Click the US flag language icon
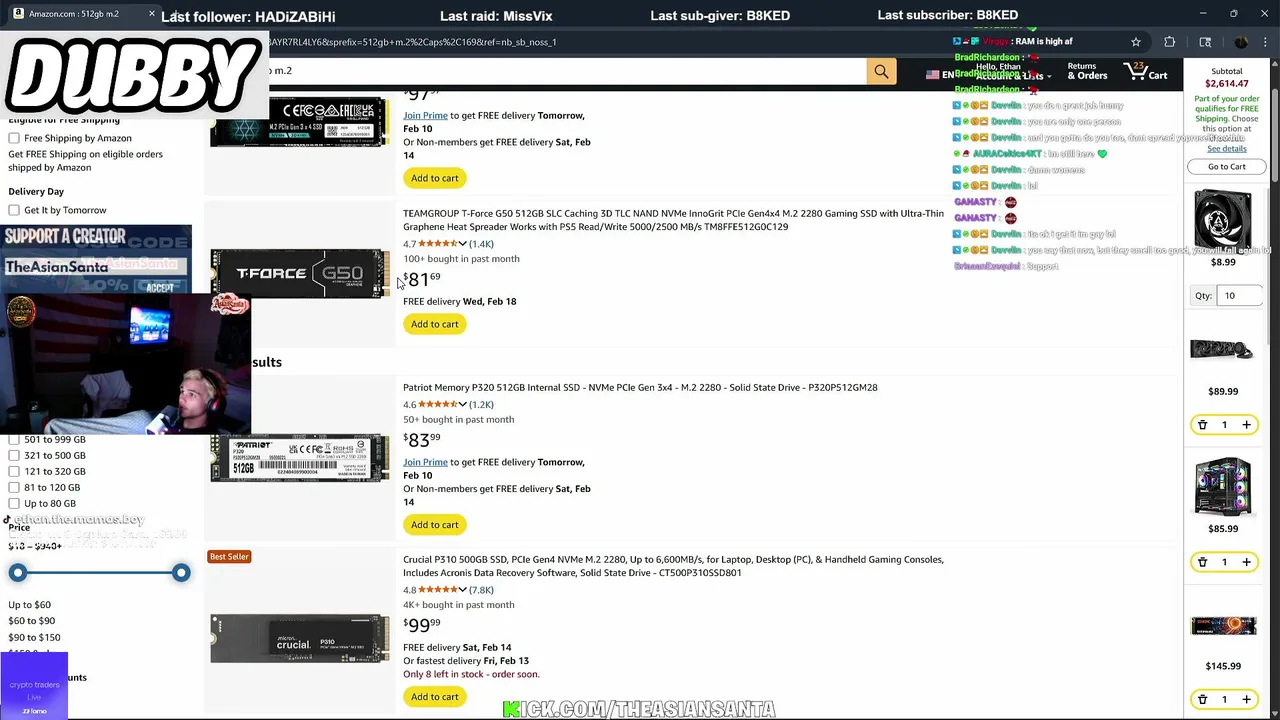The width and height of the screenshot is (1280, 720). (932, 74)
